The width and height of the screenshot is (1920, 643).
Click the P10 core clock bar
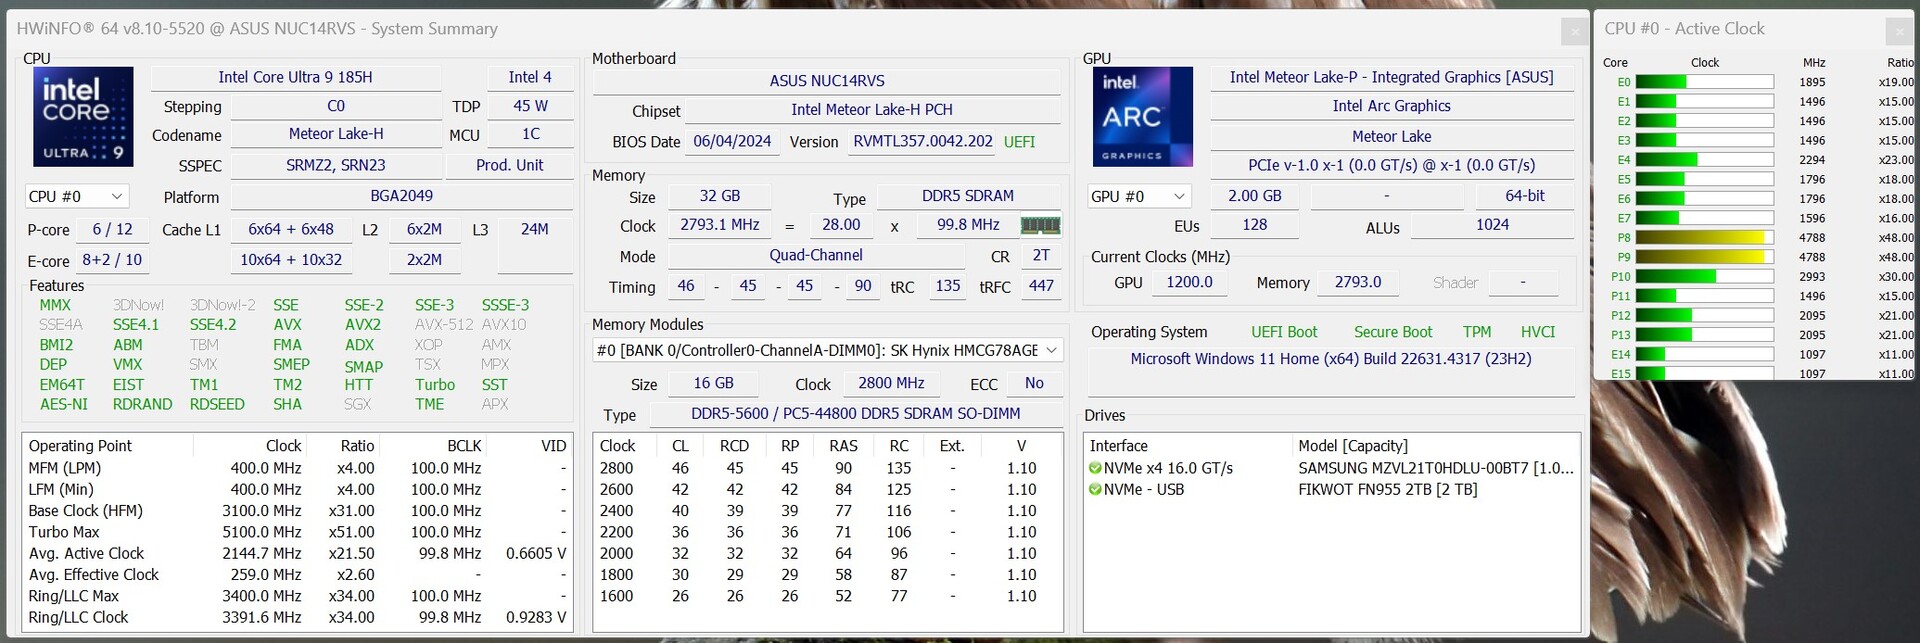(x=1704, y=277)
